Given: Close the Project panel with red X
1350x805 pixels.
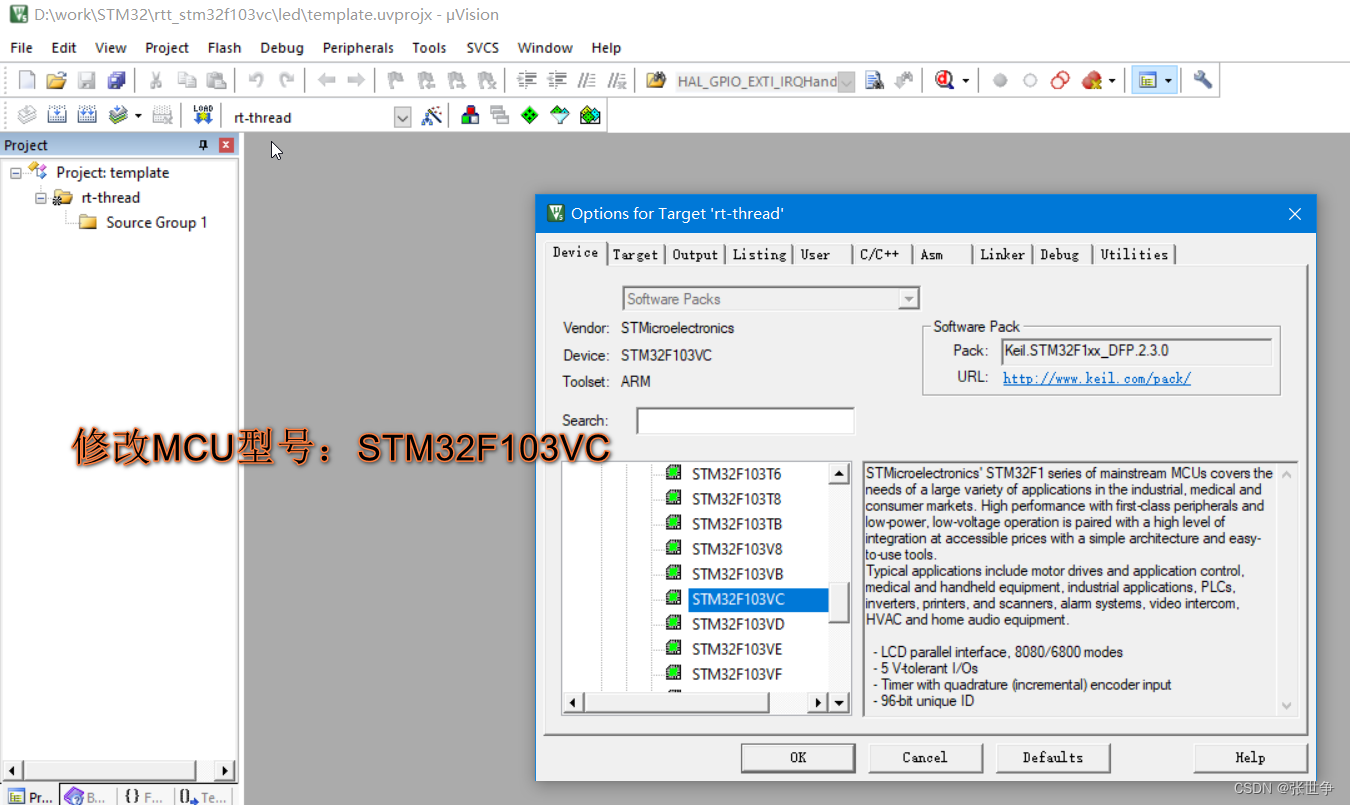Looking at the screenshot, I should (x=226, y=145).
